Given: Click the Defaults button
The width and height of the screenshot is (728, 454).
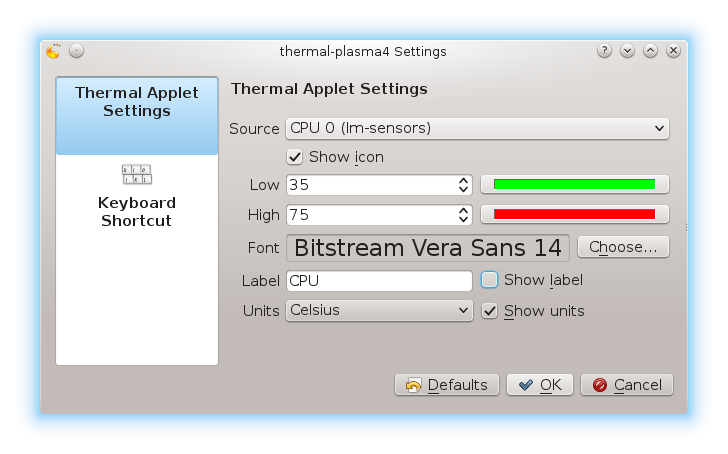Looking at the screenshot, I should (447, 385).
